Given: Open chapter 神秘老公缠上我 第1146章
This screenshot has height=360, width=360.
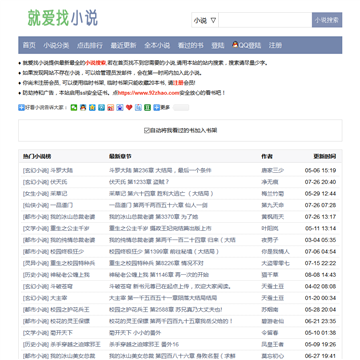Looking at the screenshot, I should coord(159,275).
